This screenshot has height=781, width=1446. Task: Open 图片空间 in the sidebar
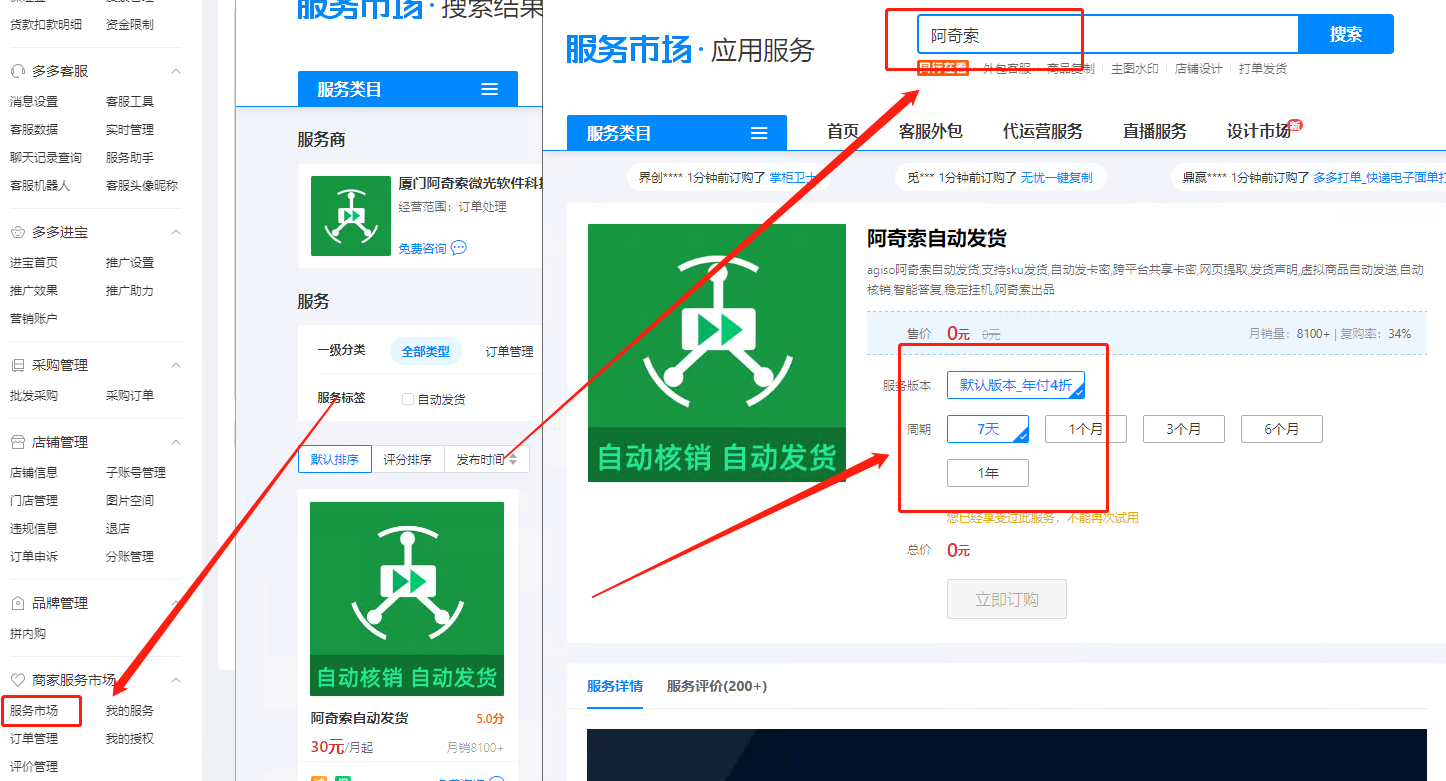click(x=130, y=501)
